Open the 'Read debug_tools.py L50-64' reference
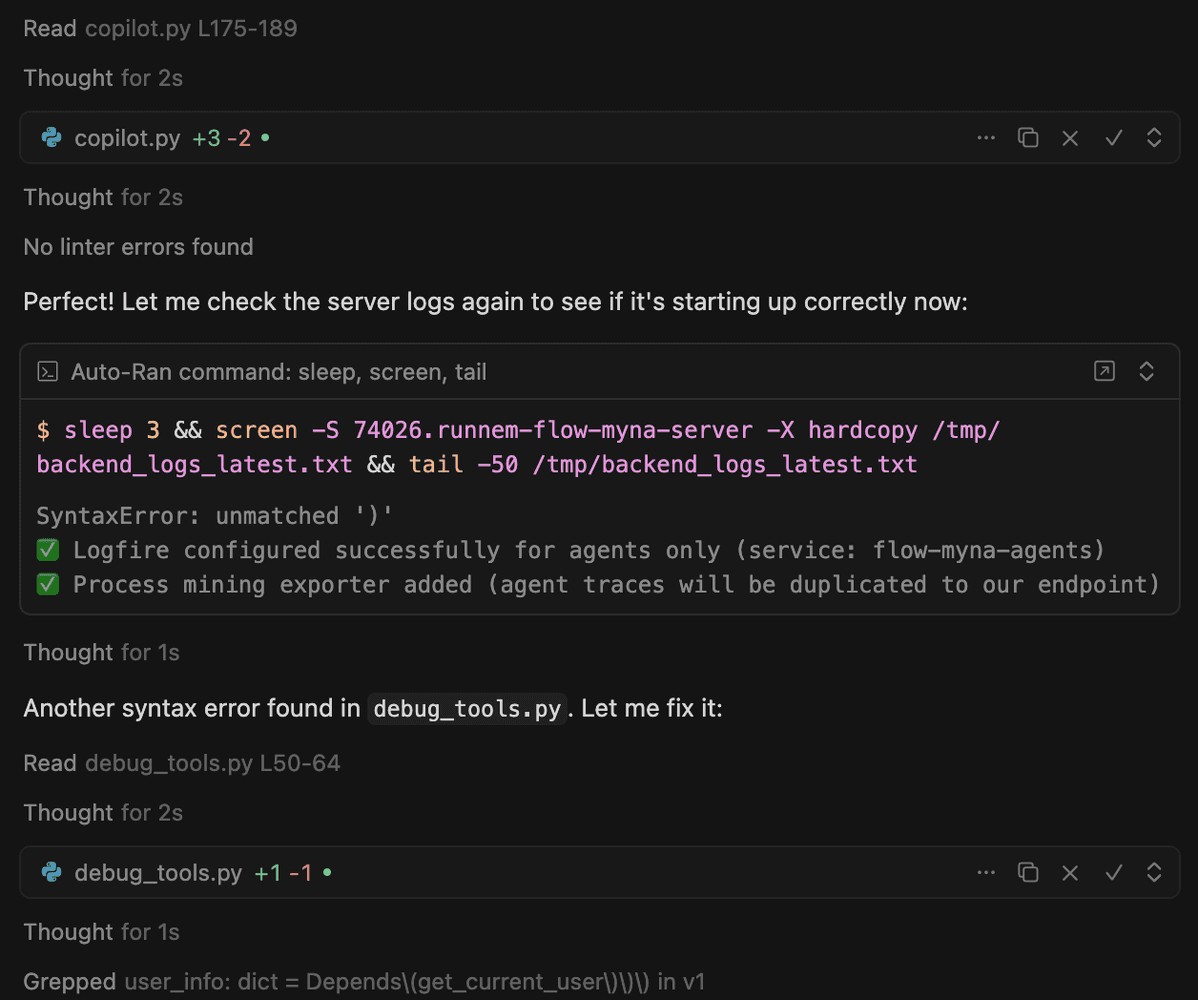The width and height of the screenshot is (1198, 1000). click(180, 762)
